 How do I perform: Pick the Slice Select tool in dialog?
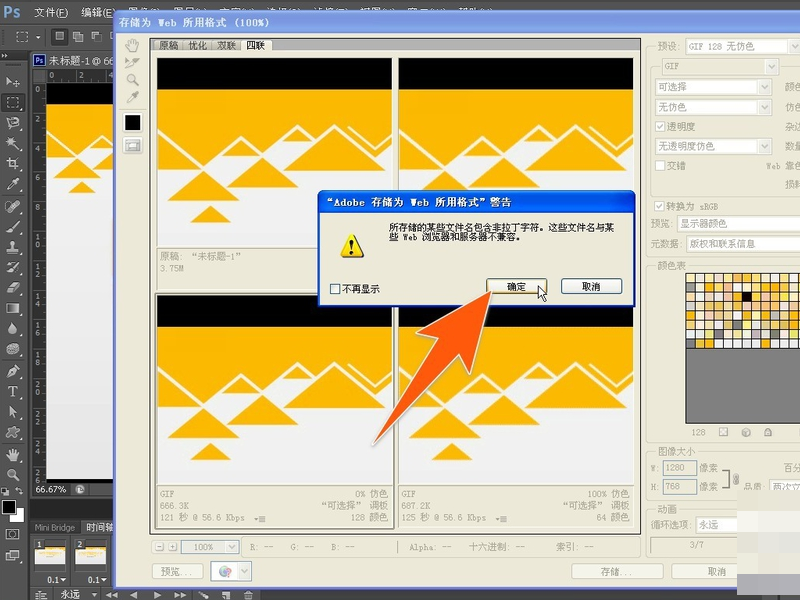[x=133, y=63]
